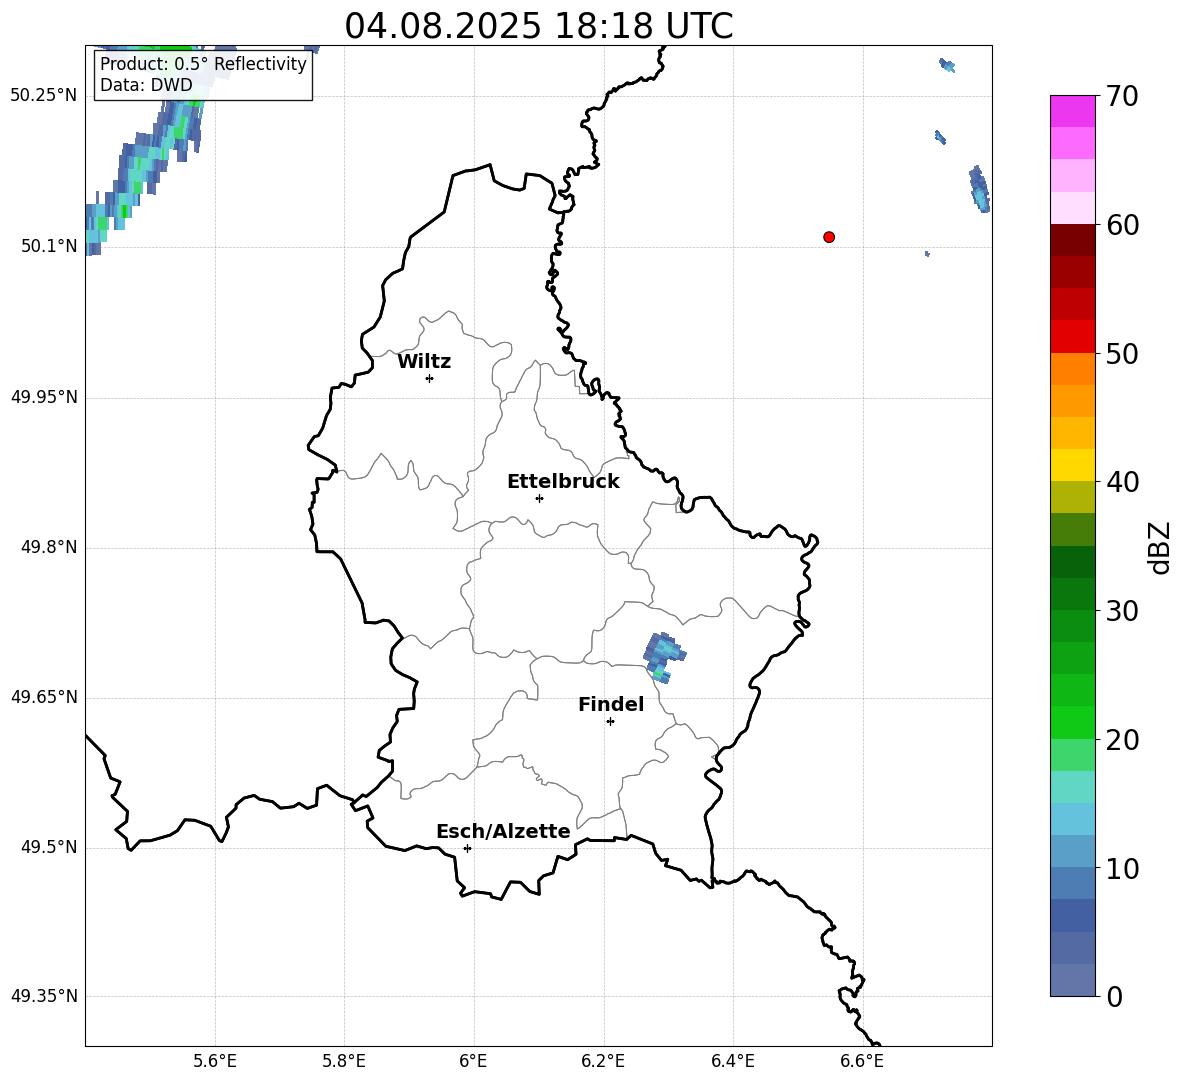Click the 20 tick on the colorbar
1184x1081 pixels.
coord(1122,739)
